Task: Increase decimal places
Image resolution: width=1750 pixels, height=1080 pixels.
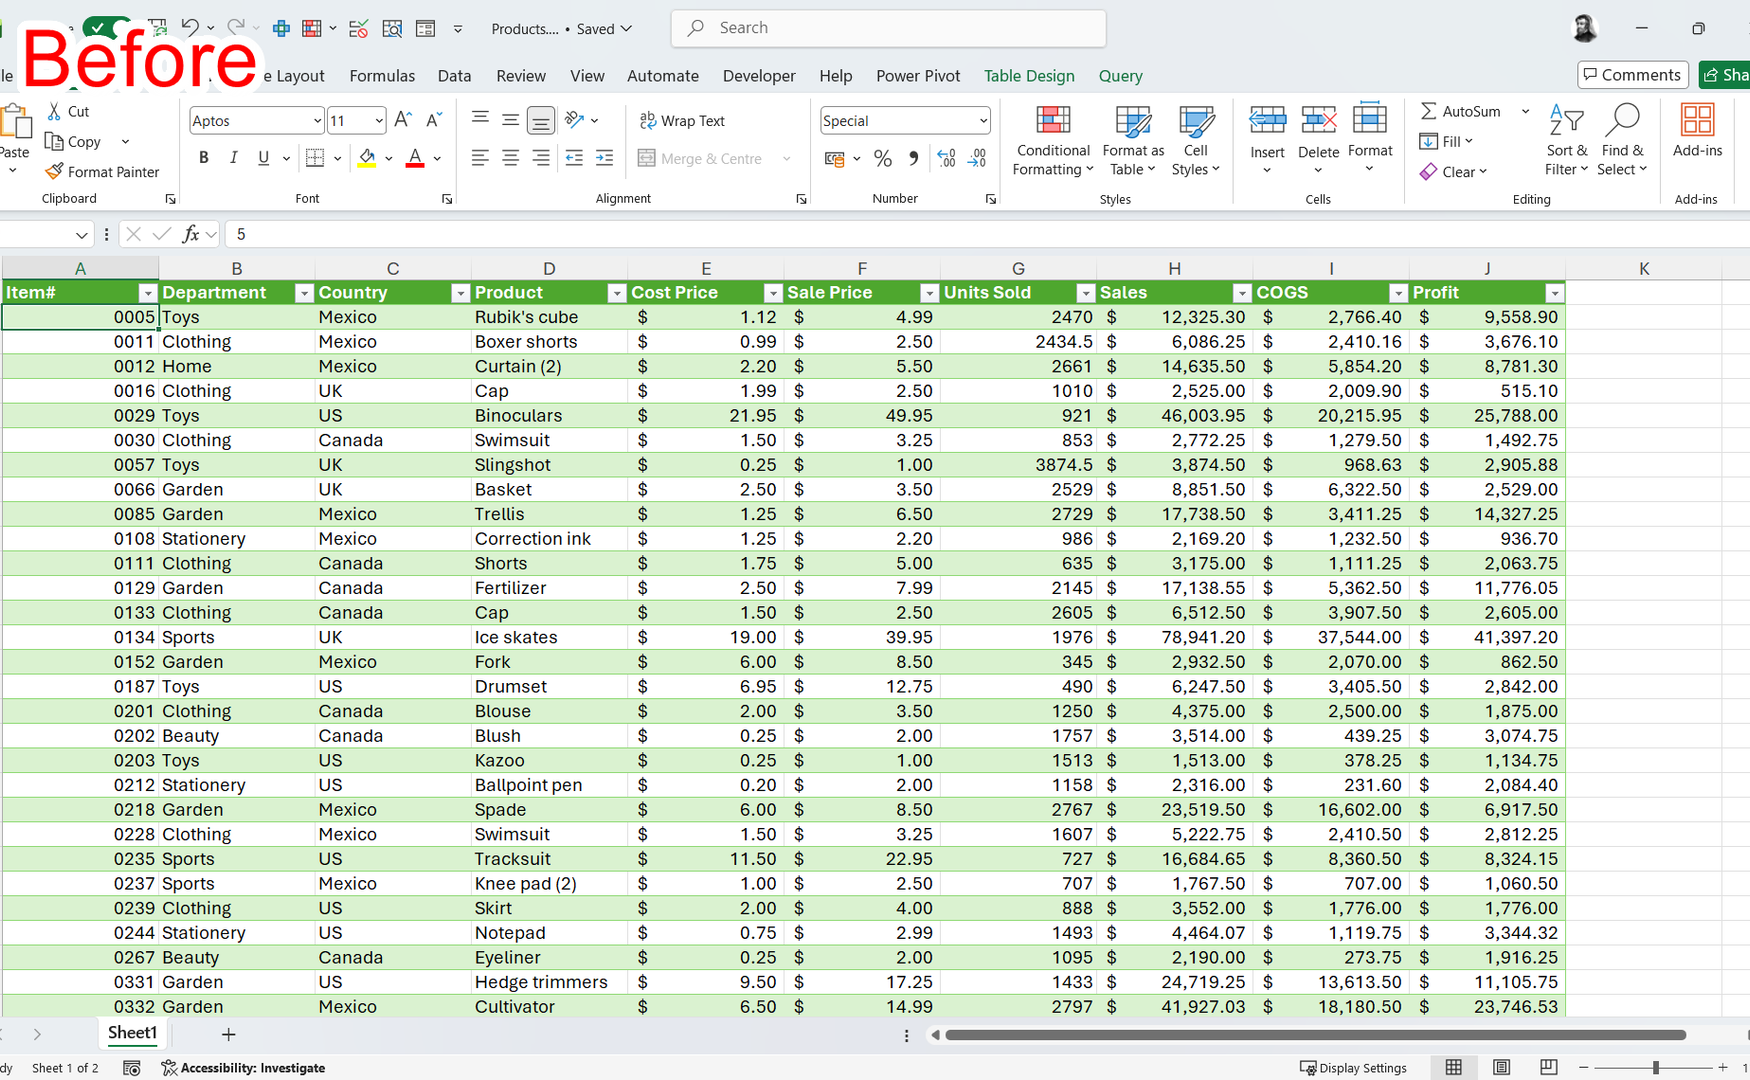Action: 946,158
